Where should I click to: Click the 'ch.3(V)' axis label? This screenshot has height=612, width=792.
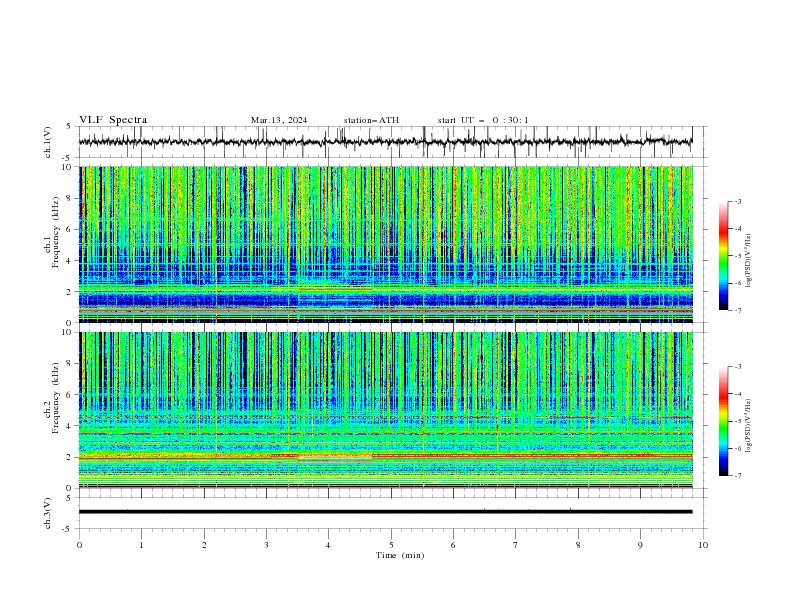point(48,513)
